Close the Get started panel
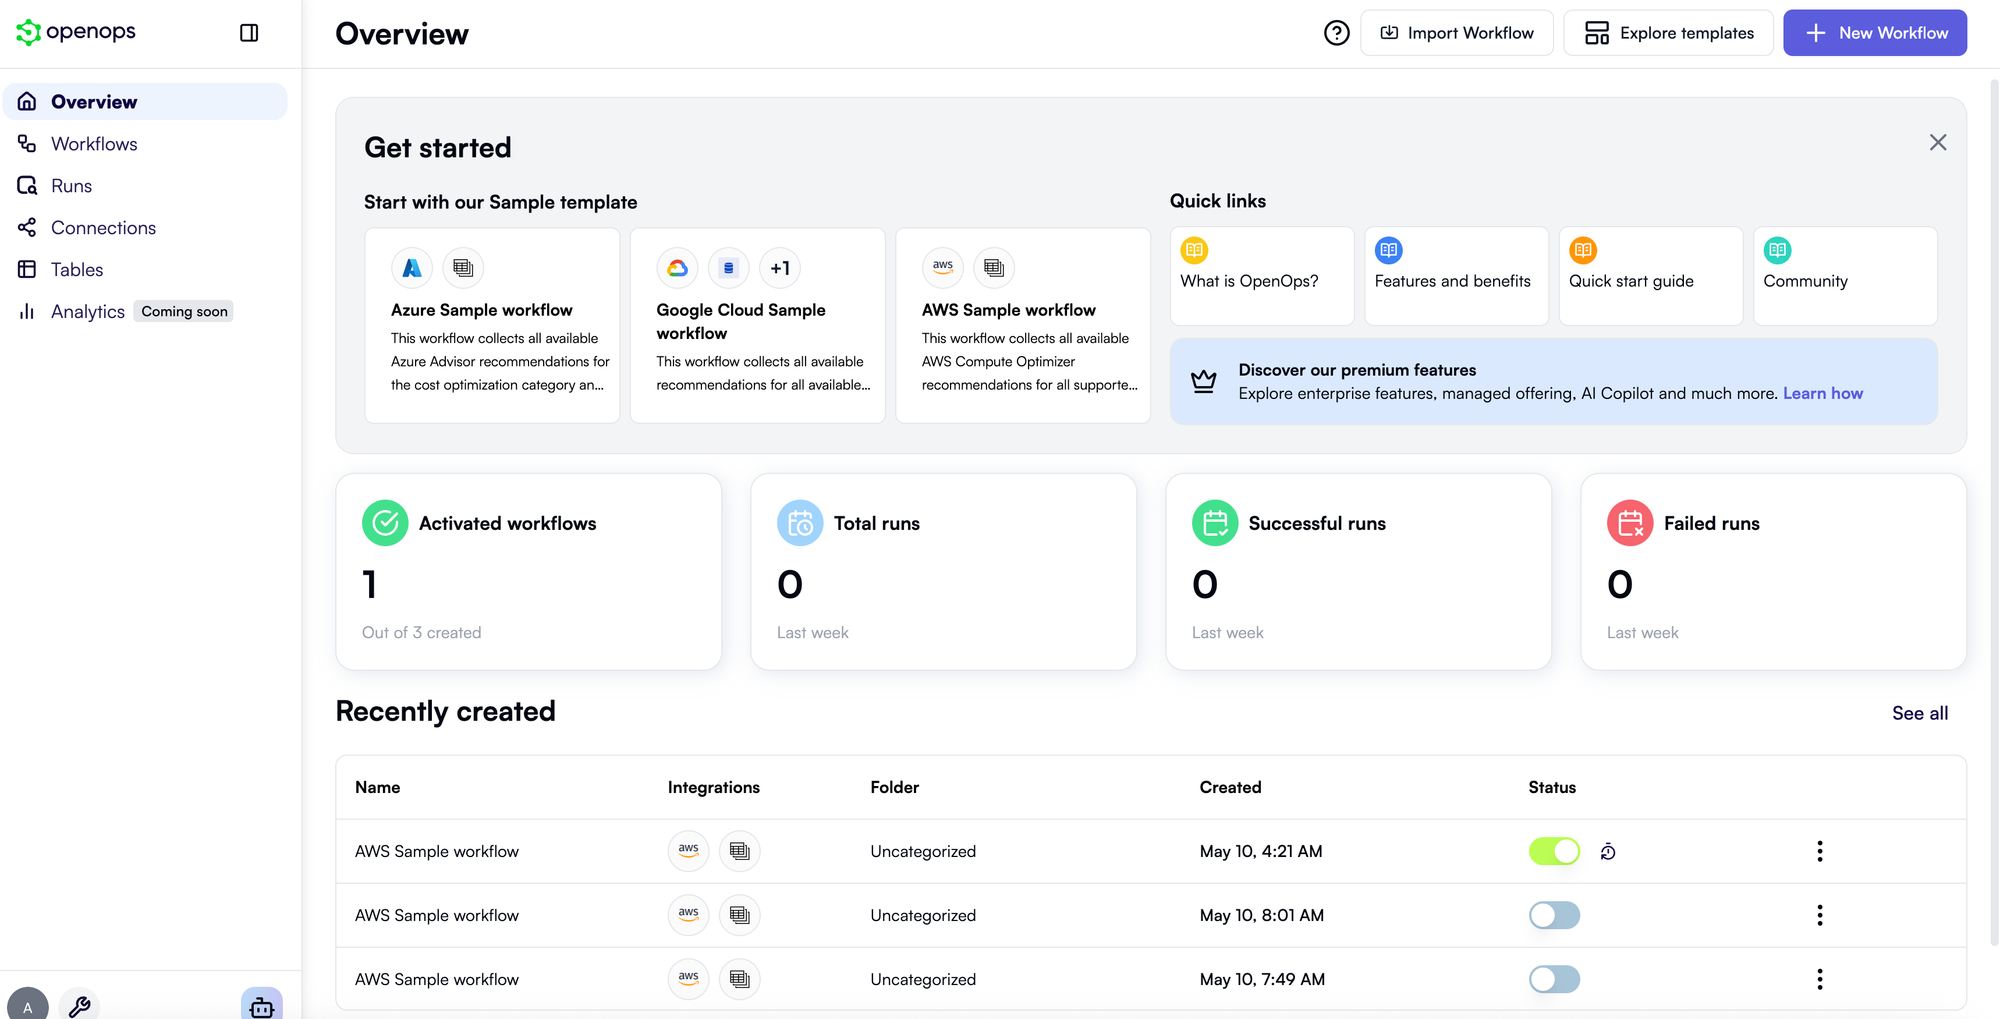The height and width of the screenshot is (1019, 2000). 1938,142
